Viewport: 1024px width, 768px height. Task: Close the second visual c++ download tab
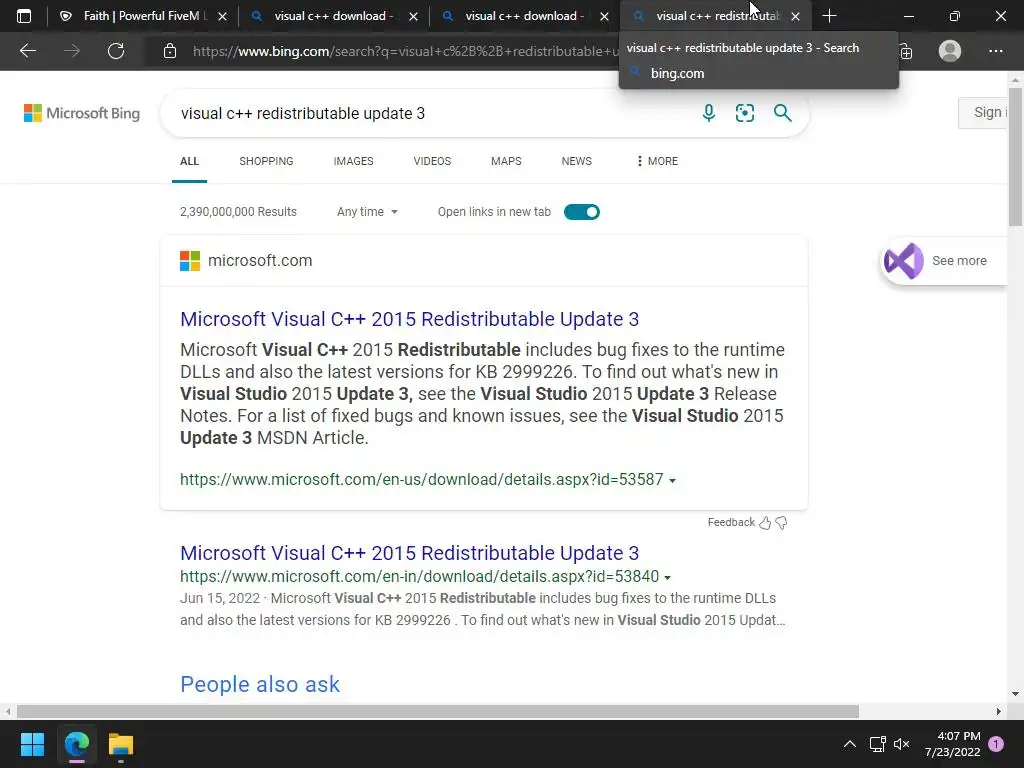pos(604,16)
